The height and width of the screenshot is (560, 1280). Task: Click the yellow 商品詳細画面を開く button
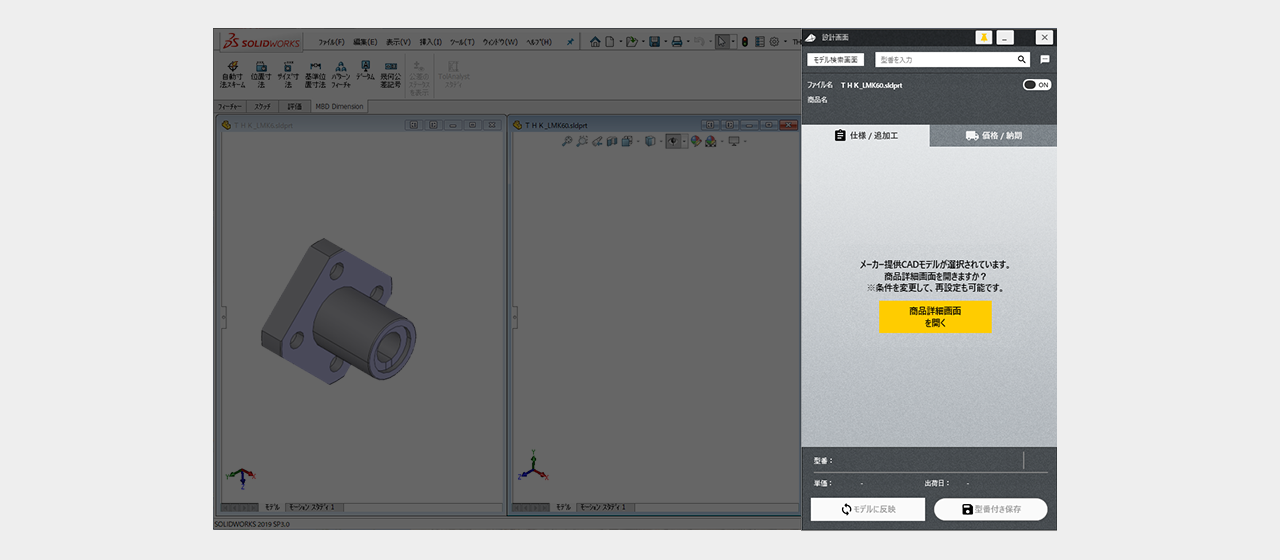pyautogui.click(x=935, y=317)
